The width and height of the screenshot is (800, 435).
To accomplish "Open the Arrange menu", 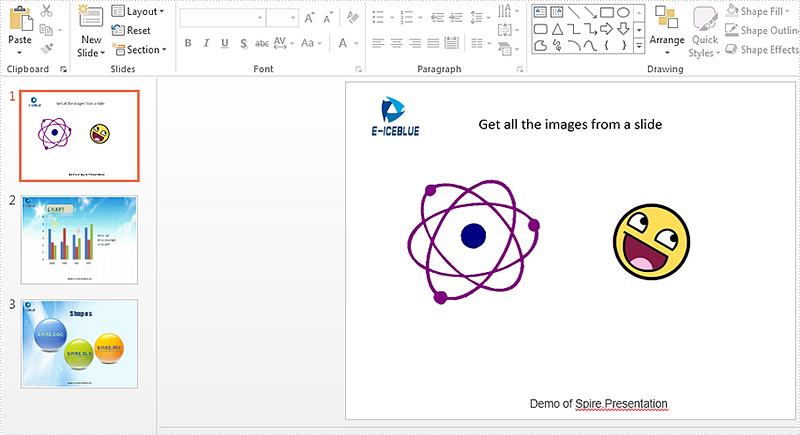I will (x=667, y=31).
